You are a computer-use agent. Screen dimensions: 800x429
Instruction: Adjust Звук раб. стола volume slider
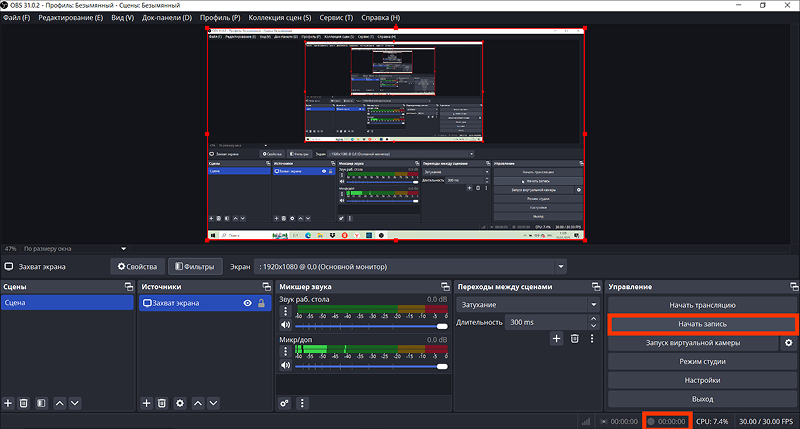pos(371,326)
